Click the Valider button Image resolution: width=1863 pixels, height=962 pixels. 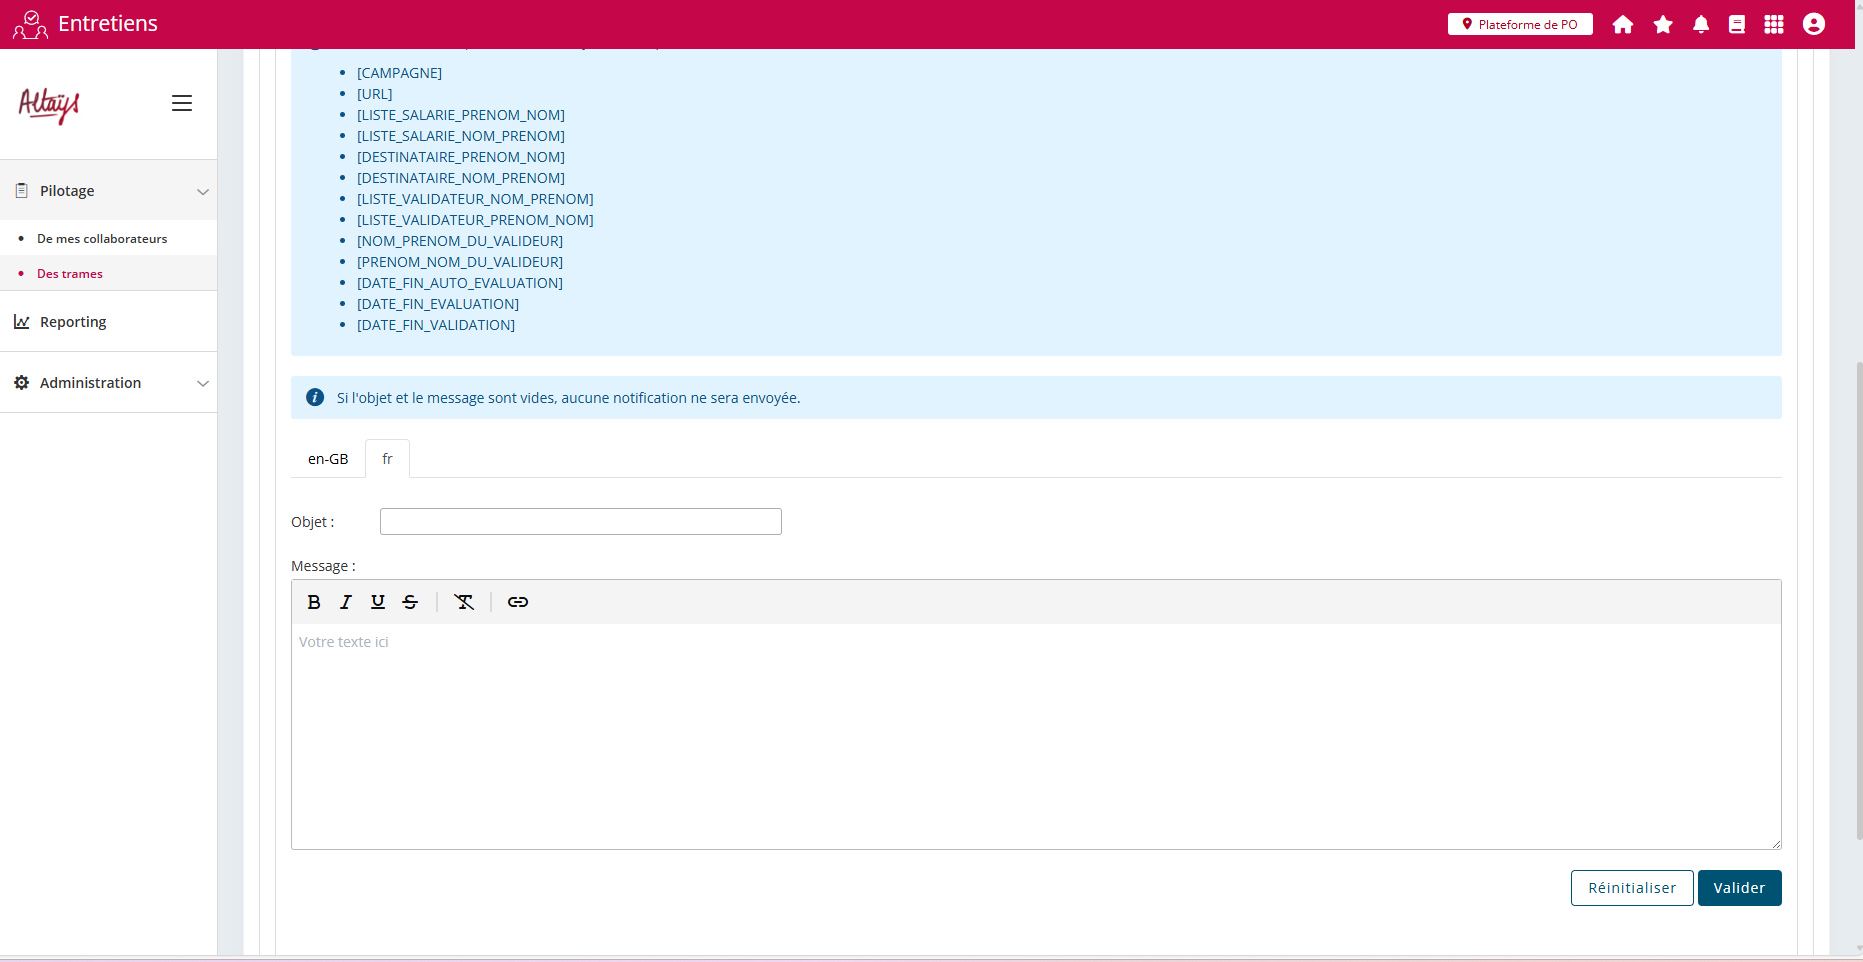[x=1738, y=888]
